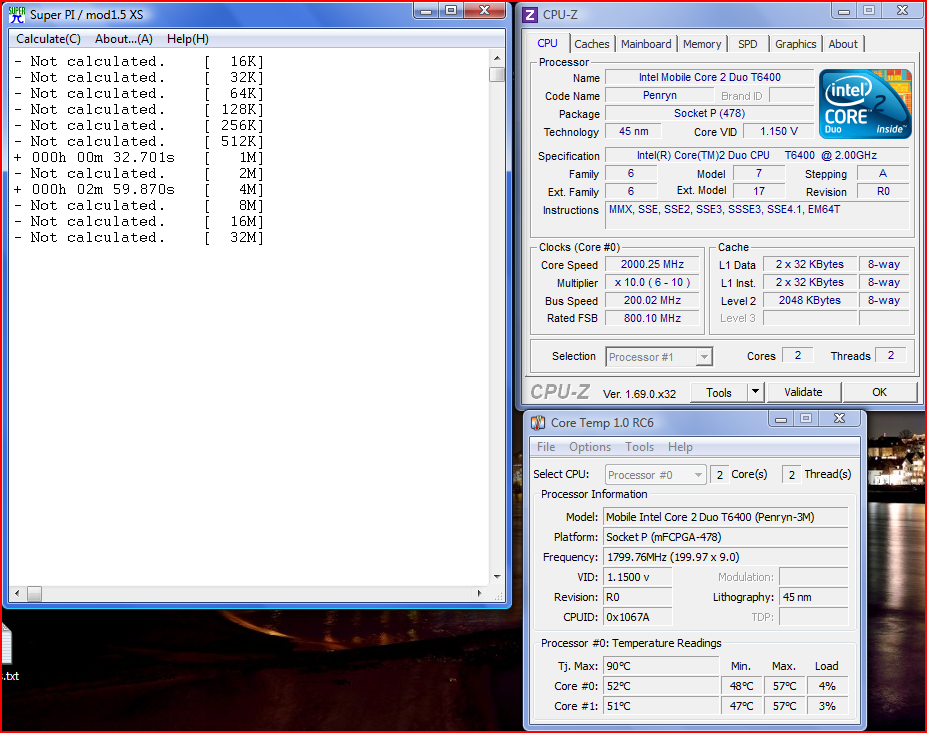
Task: Click Core Temp Model field 'Mobile Intel Core 2 Duo T6400'
Action: pyautogui.click(x=726, y=517)
